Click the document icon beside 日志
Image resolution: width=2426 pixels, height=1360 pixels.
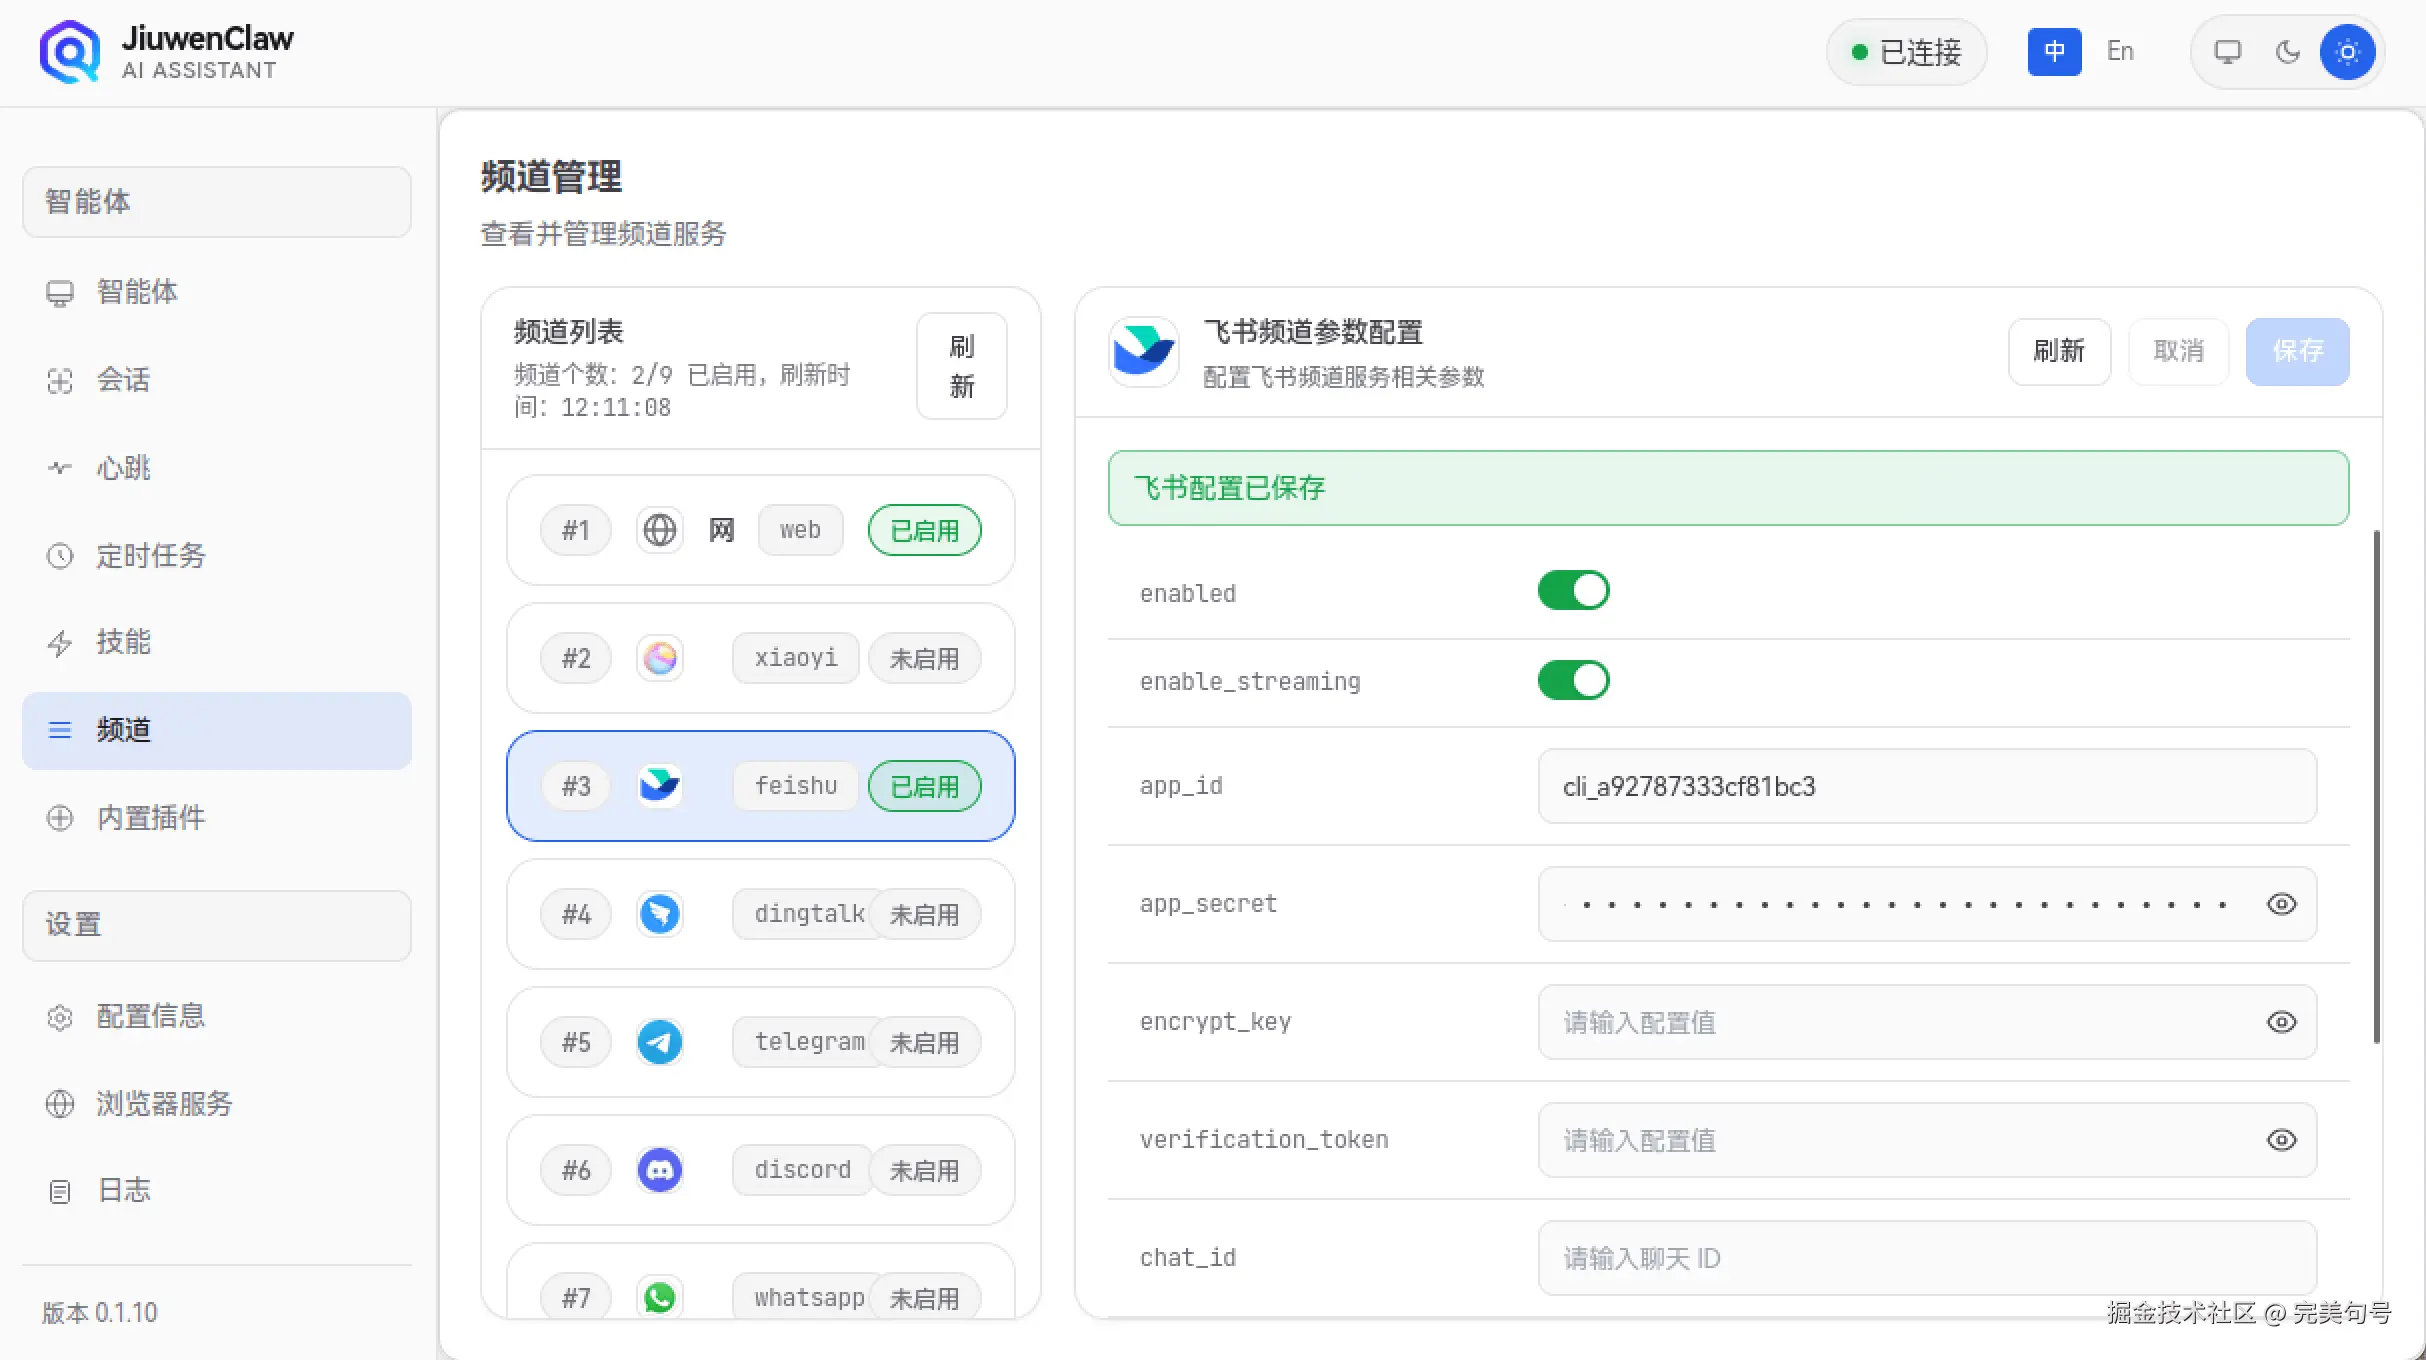click(x=60, y=1191)
